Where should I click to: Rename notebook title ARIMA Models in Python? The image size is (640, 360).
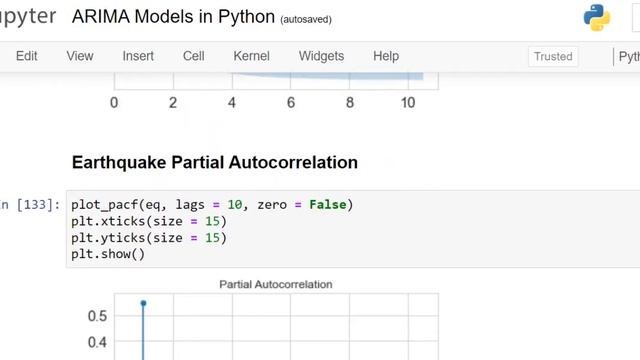click(173, 17)
